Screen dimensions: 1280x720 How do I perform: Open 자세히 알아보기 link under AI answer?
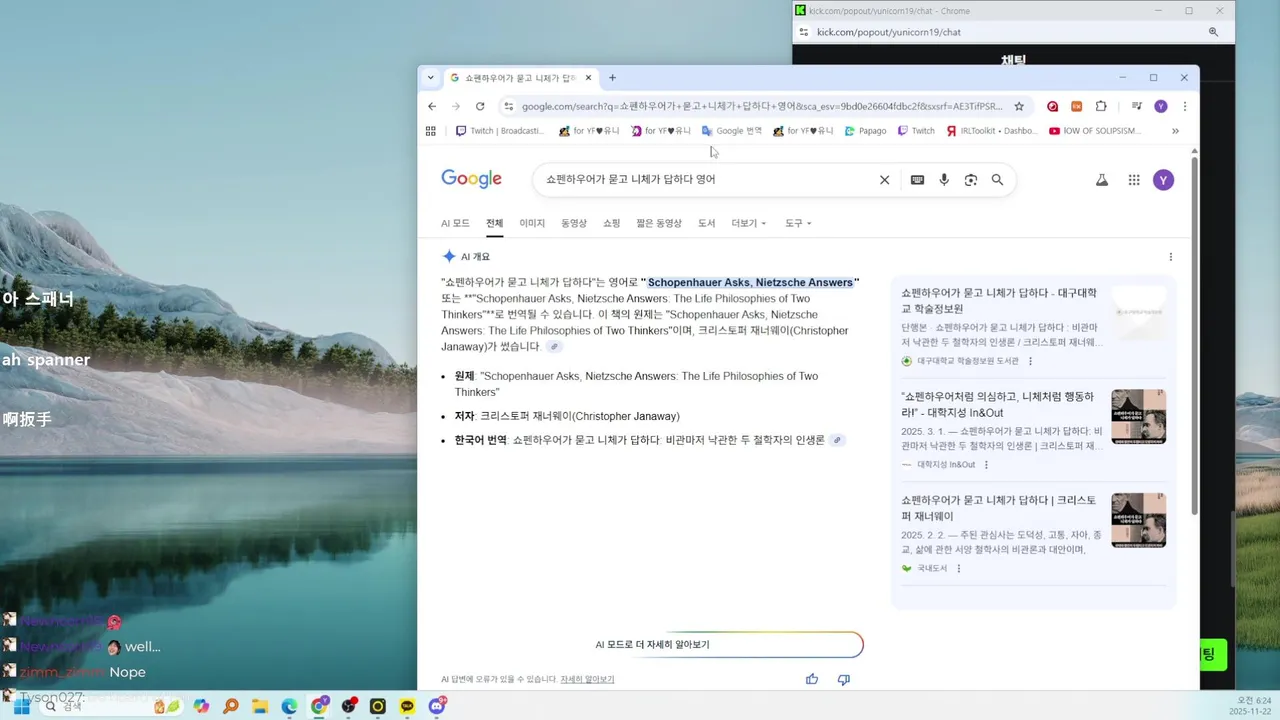(587, 680)
